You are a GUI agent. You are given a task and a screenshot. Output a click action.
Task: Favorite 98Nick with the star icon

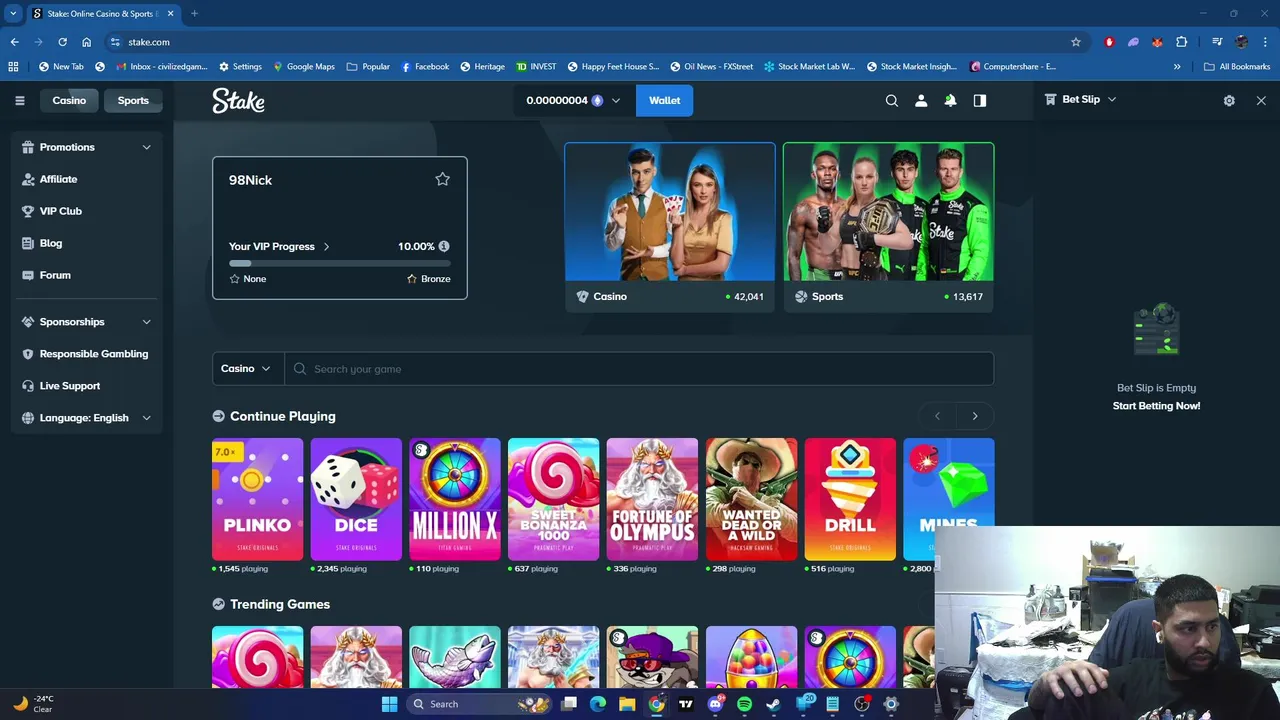(x=442, y=179)
